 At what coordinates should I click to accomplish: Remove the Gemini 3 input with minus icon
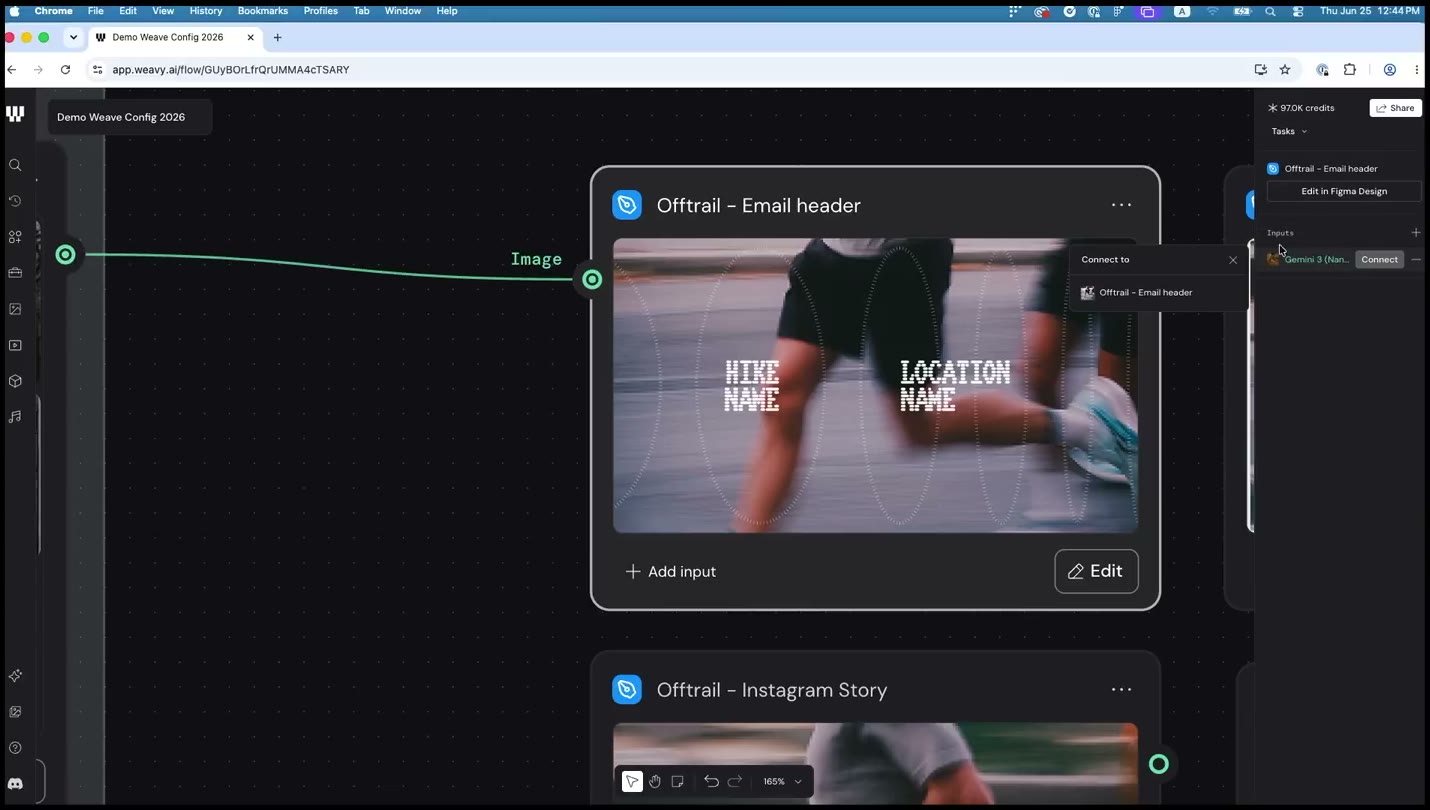click(1415, 259)
